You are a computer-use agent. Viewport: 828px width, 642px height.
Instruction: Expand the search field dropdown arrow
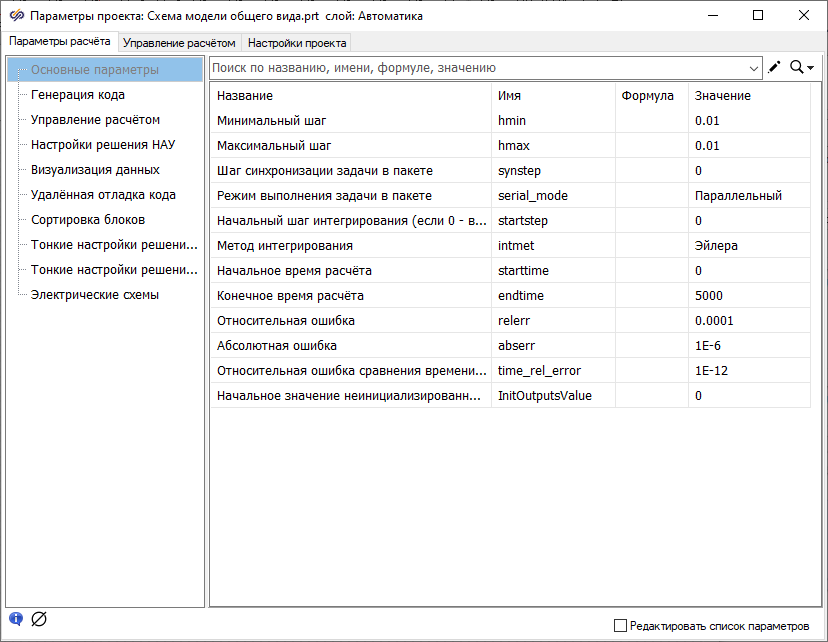pyautogui.click(x=754, y=68)
